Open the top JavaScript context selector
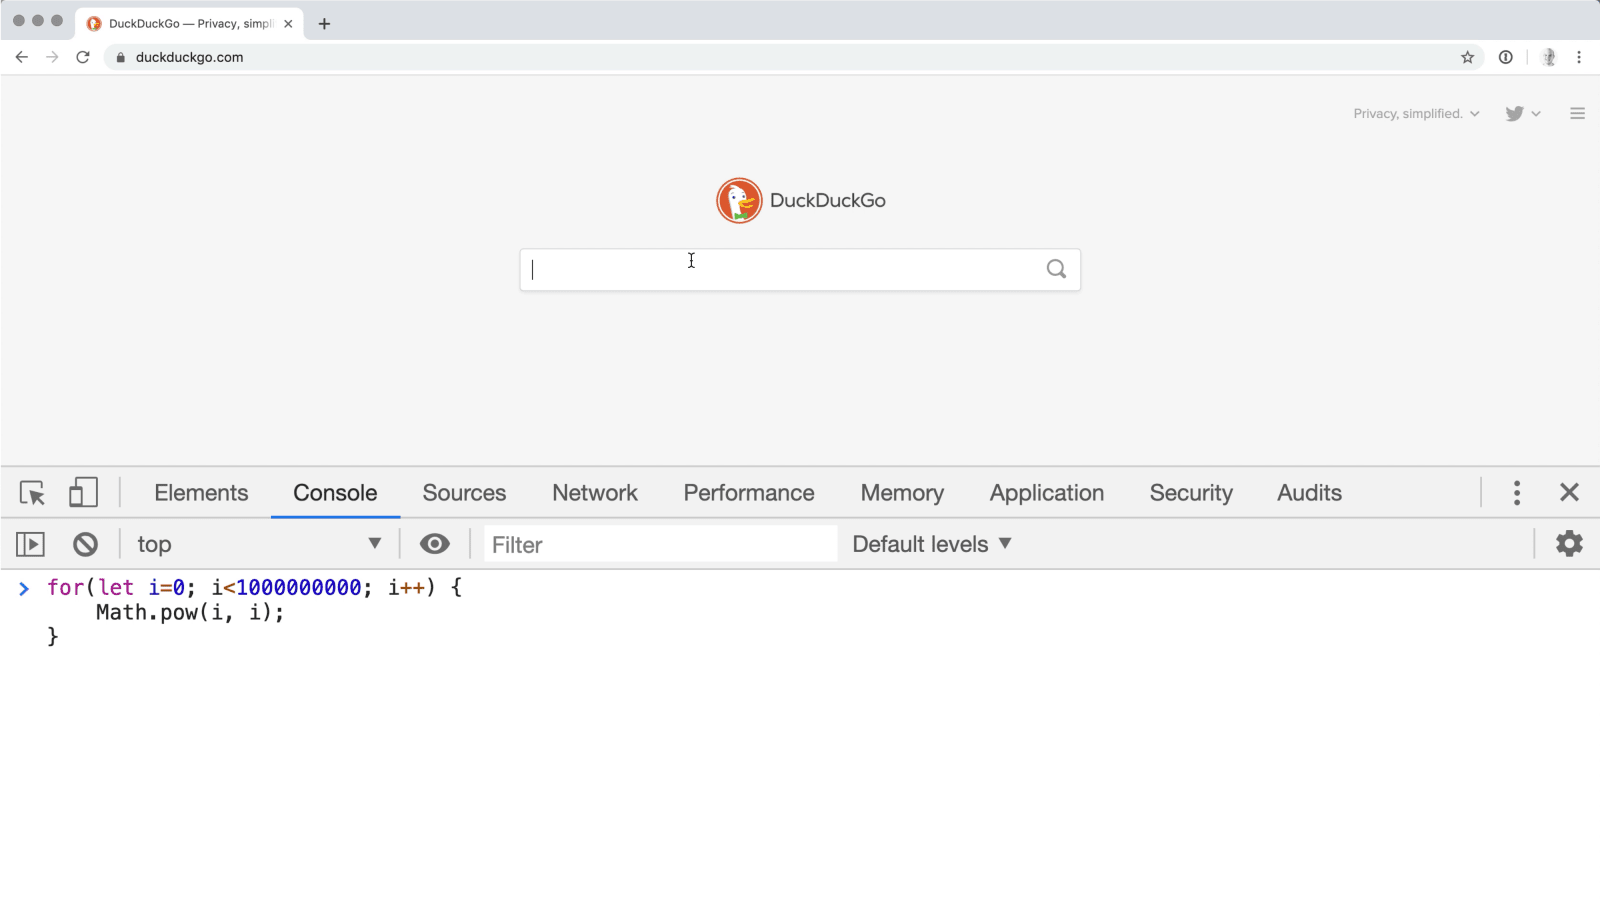 [259, 544]
